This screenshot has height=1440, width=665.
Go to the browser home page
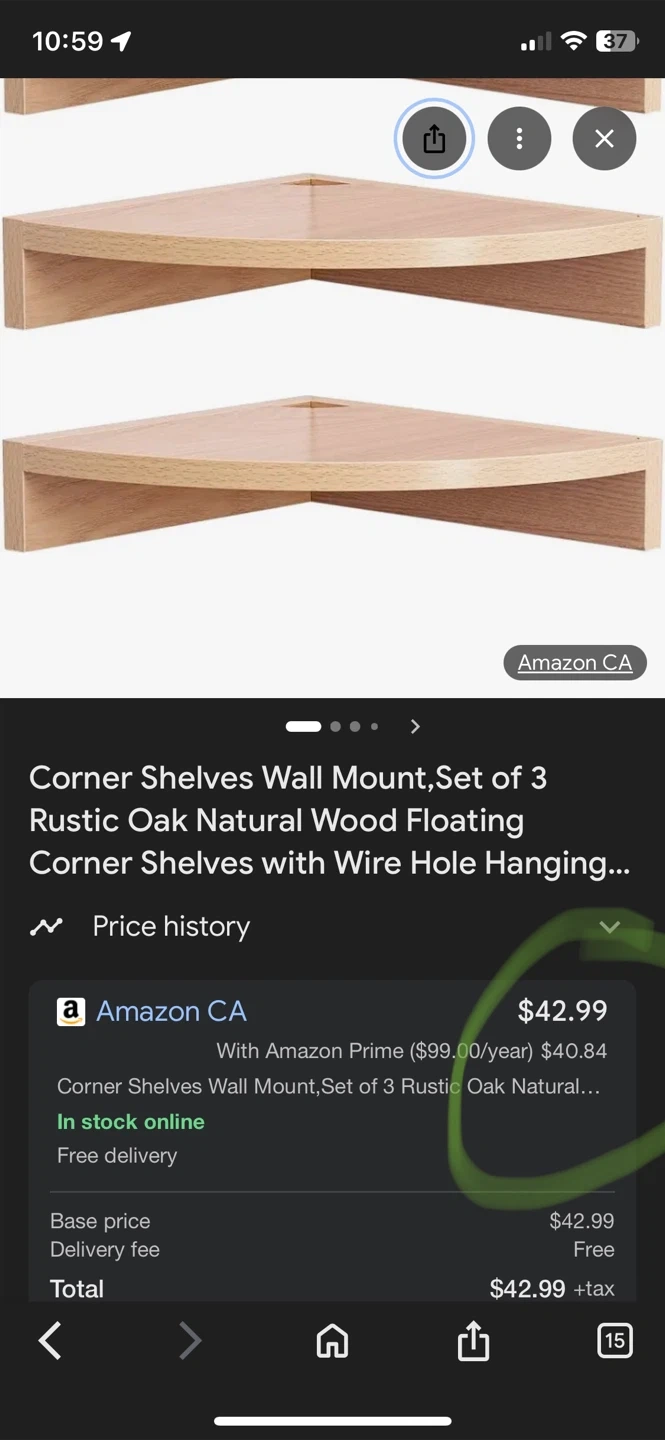(x=332, y=1341)
